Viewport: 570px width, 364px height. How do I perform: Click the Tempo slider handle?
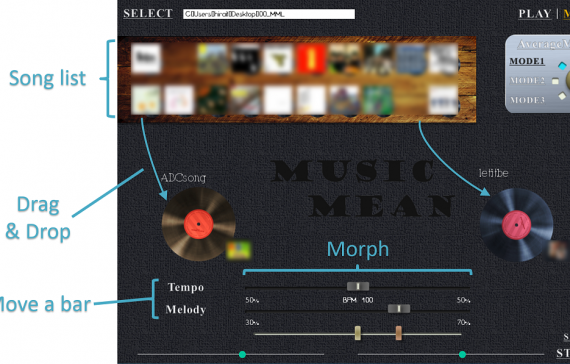click(x=358, y=287)
